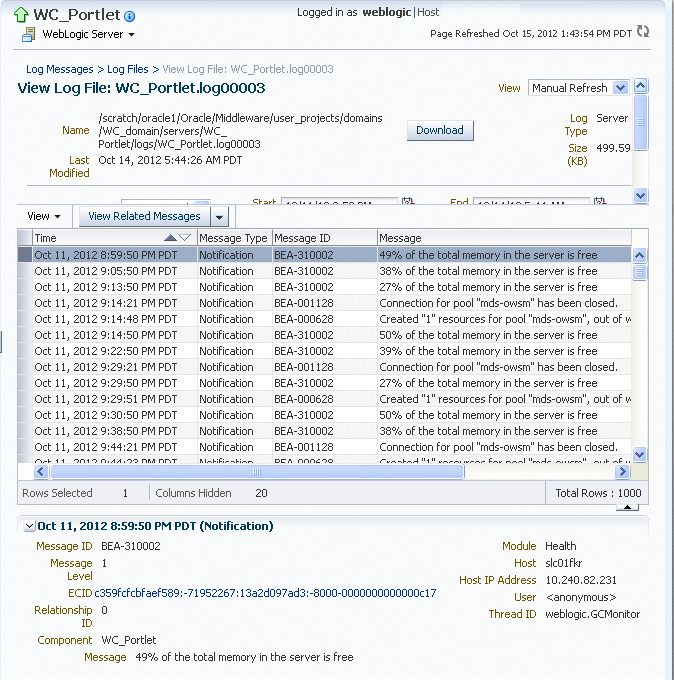Click the log table vertical scroll thumb

(639, 272)
